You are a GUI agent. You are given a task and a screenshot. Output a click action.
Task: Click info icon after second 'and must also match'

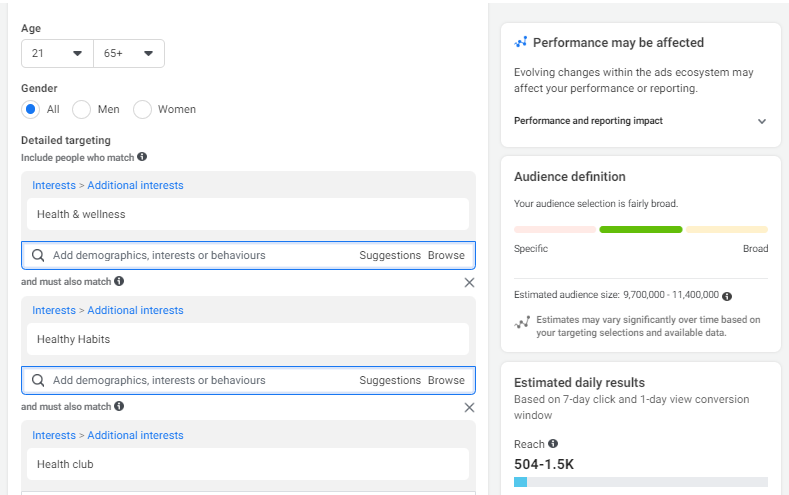(119, 407)
